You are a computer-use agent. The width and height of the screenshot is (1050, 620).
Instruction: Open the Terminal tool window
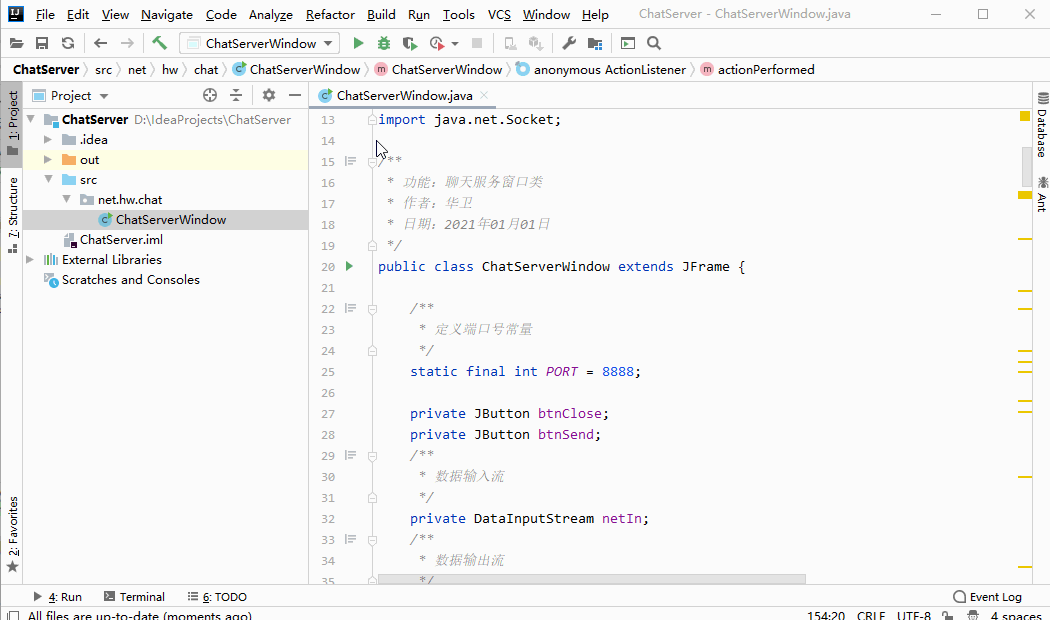[135, 597]
